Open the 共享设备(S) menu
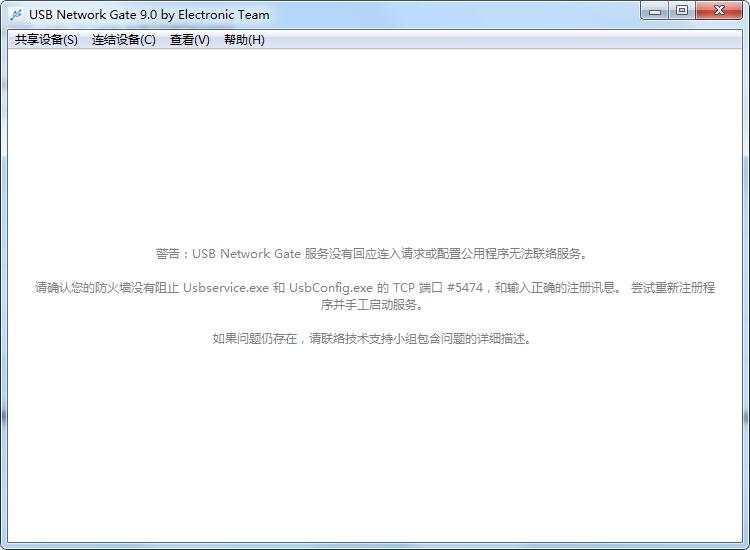750x550 pixels. [x=46, y=40]
